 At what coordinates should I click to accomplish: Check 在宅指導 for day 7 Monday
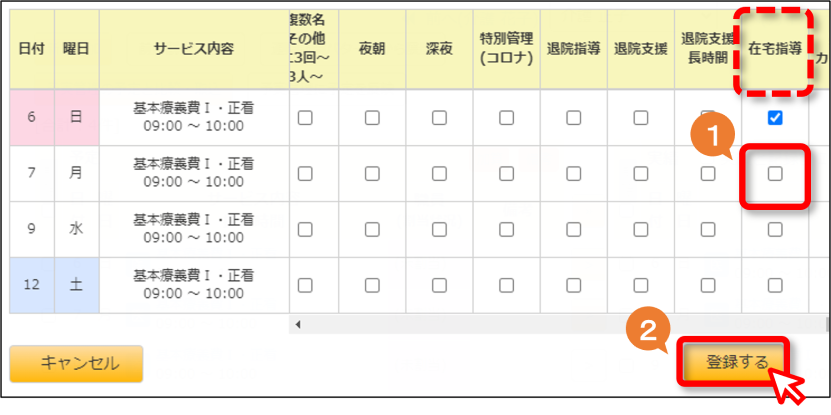[775, 173]
